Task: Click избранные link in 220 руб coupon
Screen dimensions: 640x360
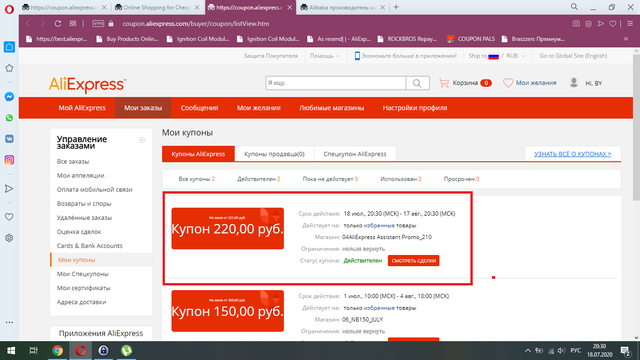Action: pos(379,226)
